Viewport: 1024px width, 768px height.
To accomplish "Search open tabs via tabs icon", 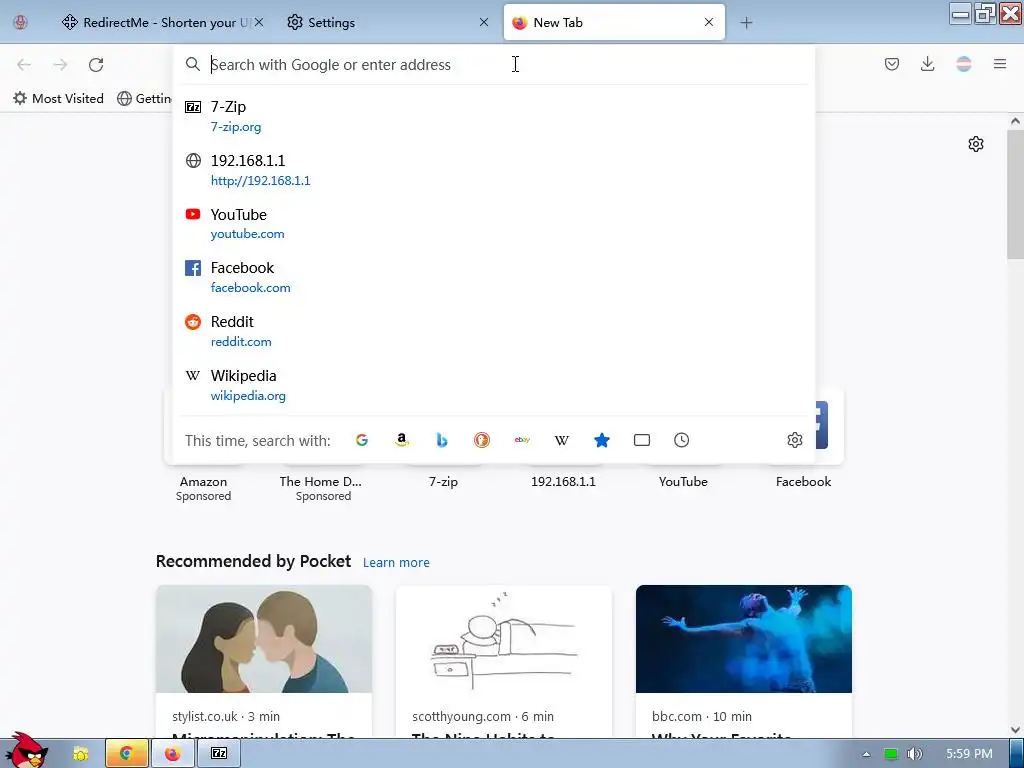I will [x=642, y=440].
